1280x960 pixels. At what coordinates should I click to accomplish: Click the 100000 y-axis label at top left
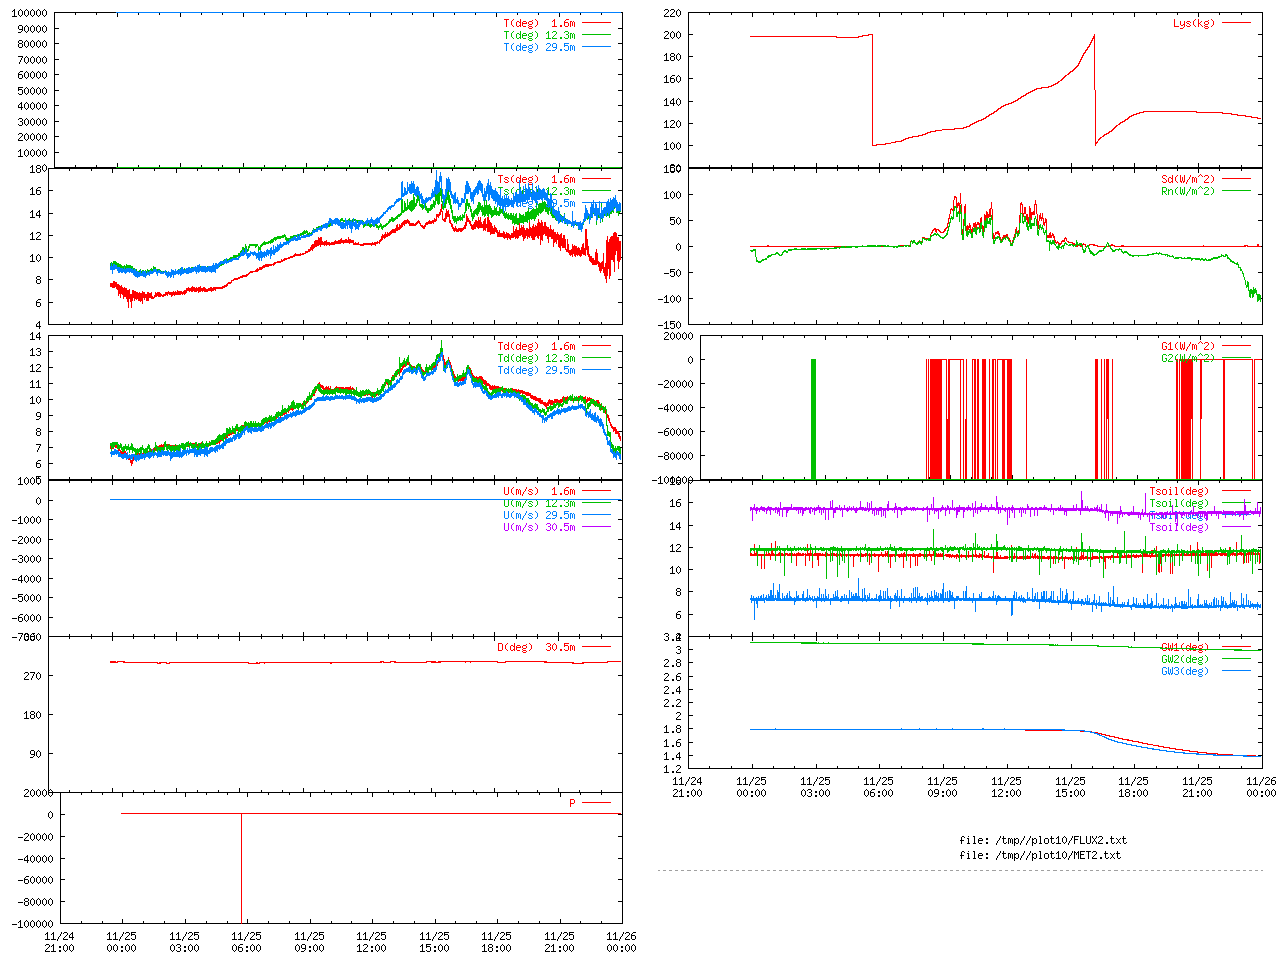29,13
